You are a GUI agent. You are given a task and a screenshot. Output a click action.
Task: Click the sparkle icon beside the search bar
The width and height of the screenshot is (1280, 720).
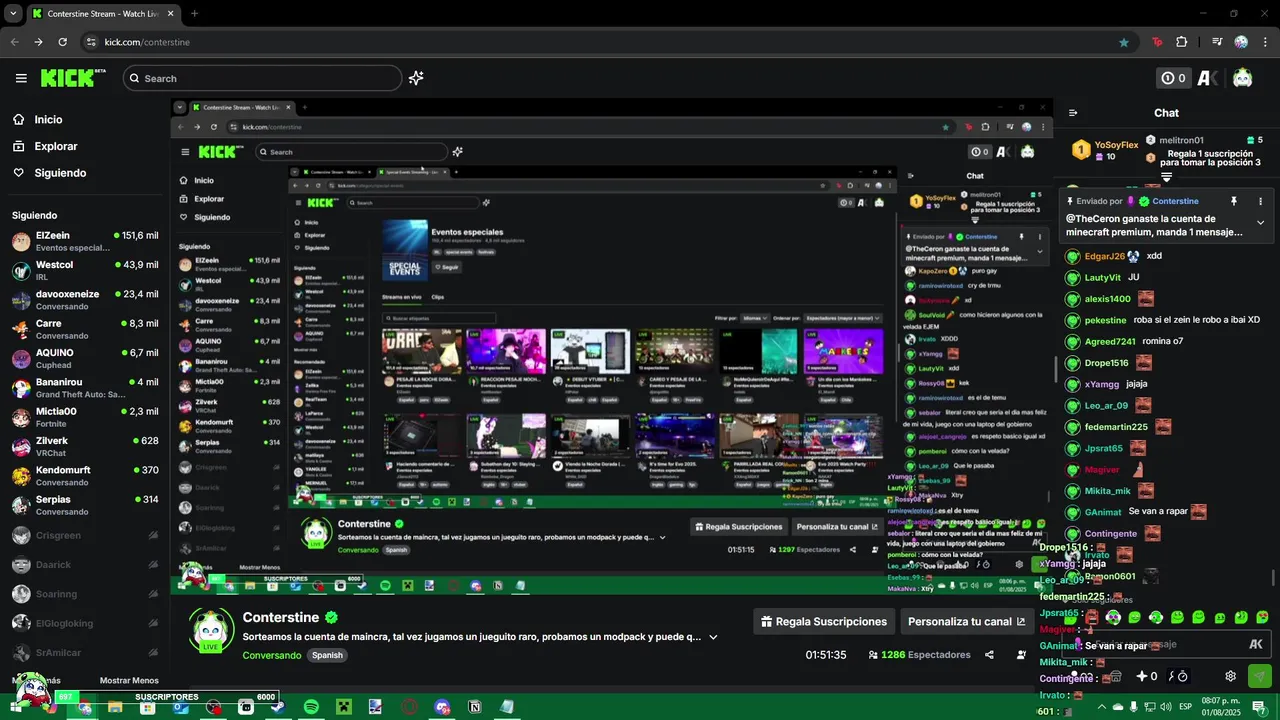[416, 78]
